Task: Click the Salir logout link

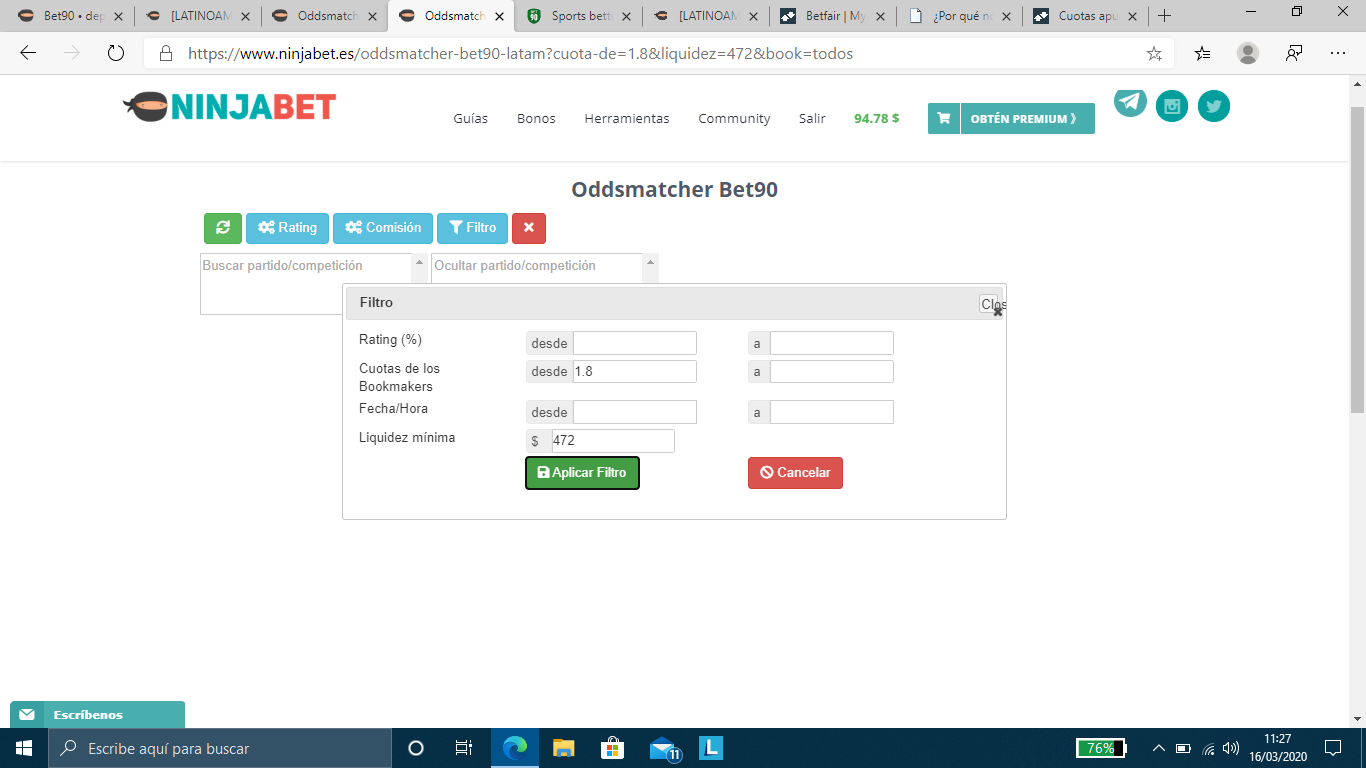Action: click(812, 118)
